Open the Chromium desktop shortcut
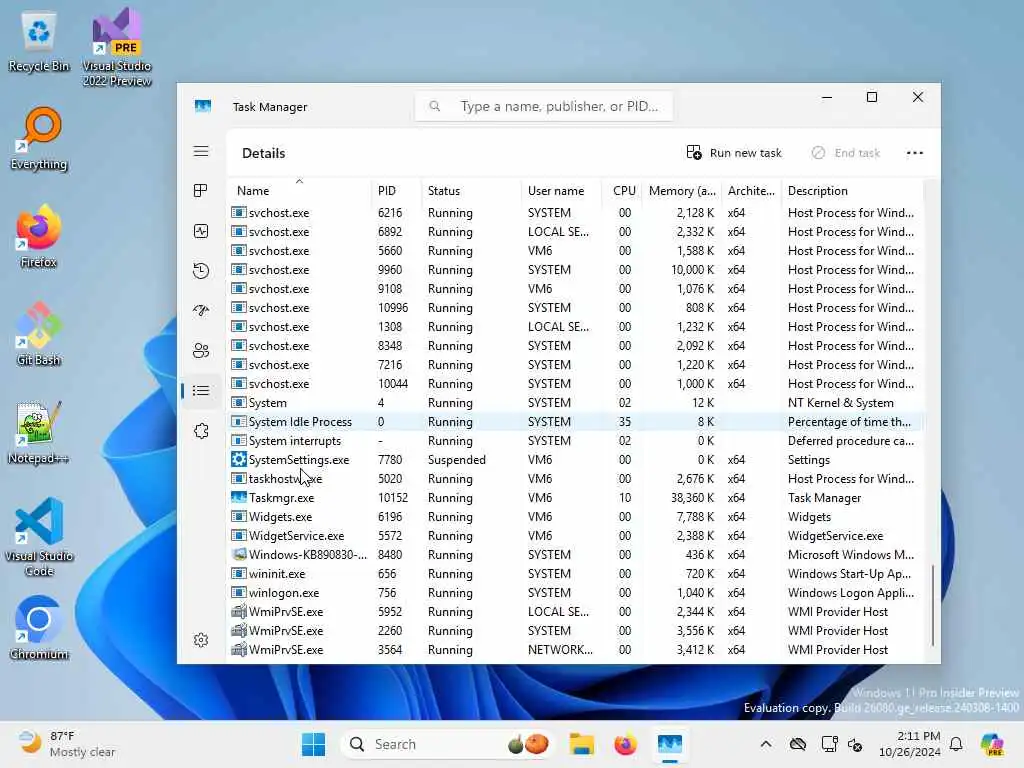The image size is (1024, 768). 39,628
